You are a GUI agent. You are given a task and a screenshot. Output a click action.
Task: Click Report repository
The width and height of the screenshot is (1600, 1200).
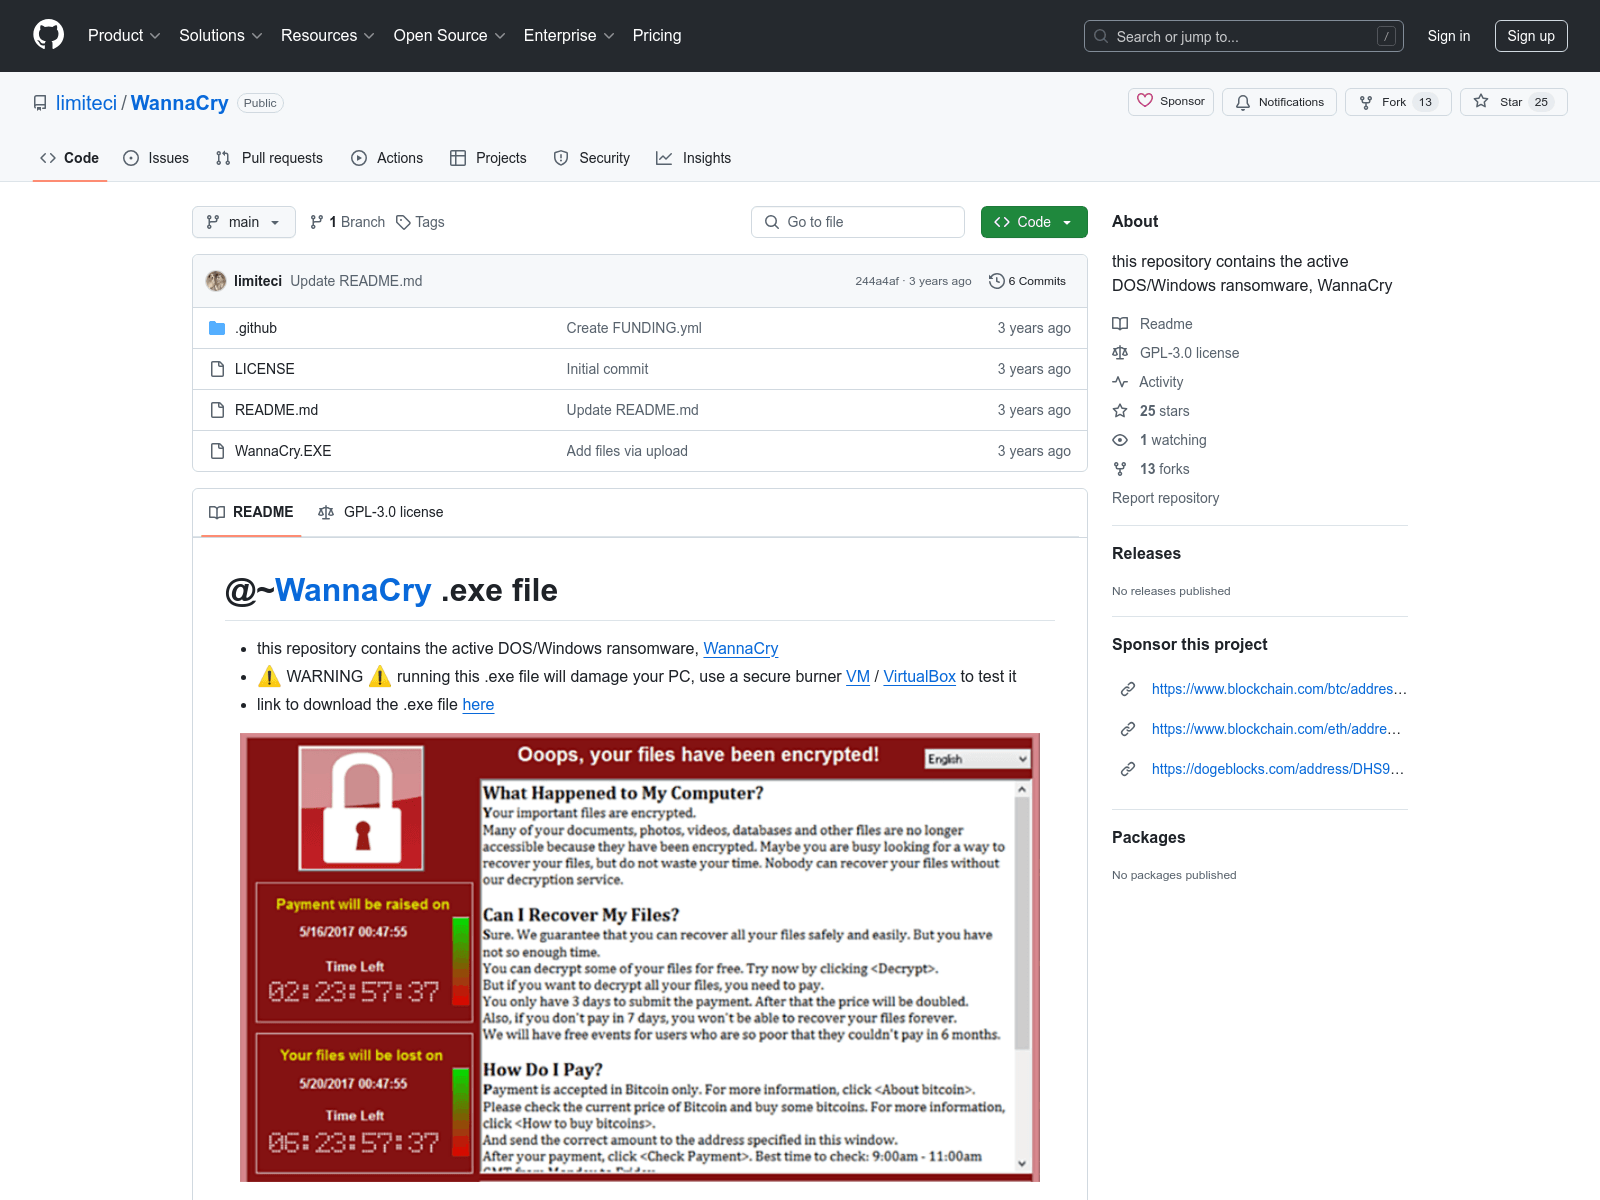tap(1165, 498)
